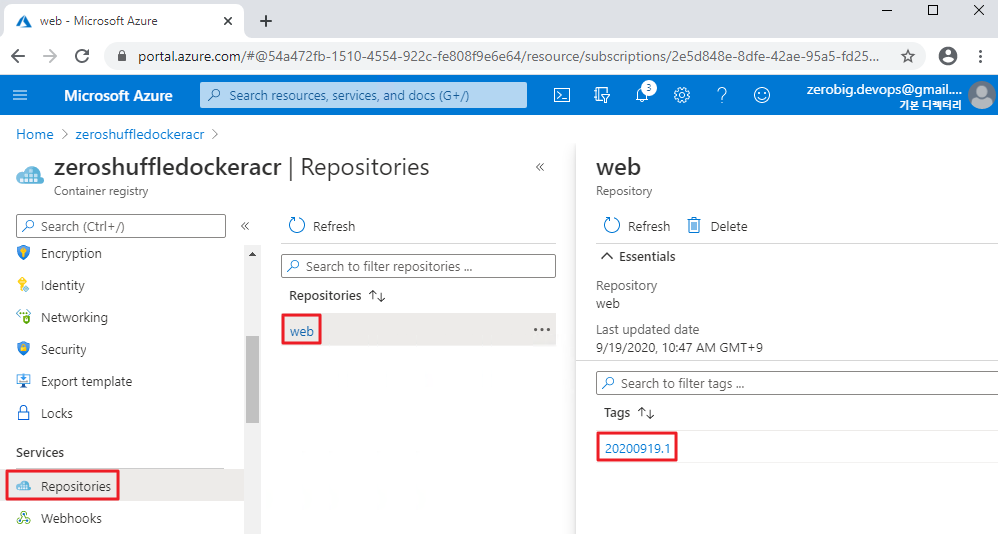This screenshot has width=998, height=534.
Task: Click the Container registry resource icon
Action: pyautogui.click(x=30, y=175)
